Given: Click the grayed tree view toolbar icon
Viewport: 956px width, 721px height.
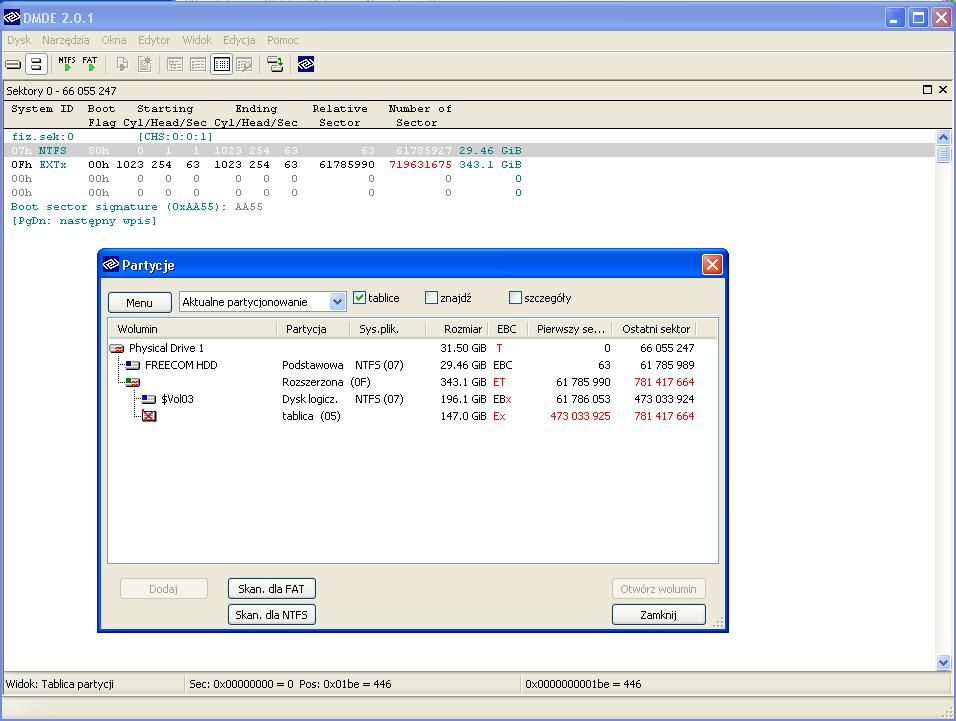Looking at the screenshot, I should point(175,64).
